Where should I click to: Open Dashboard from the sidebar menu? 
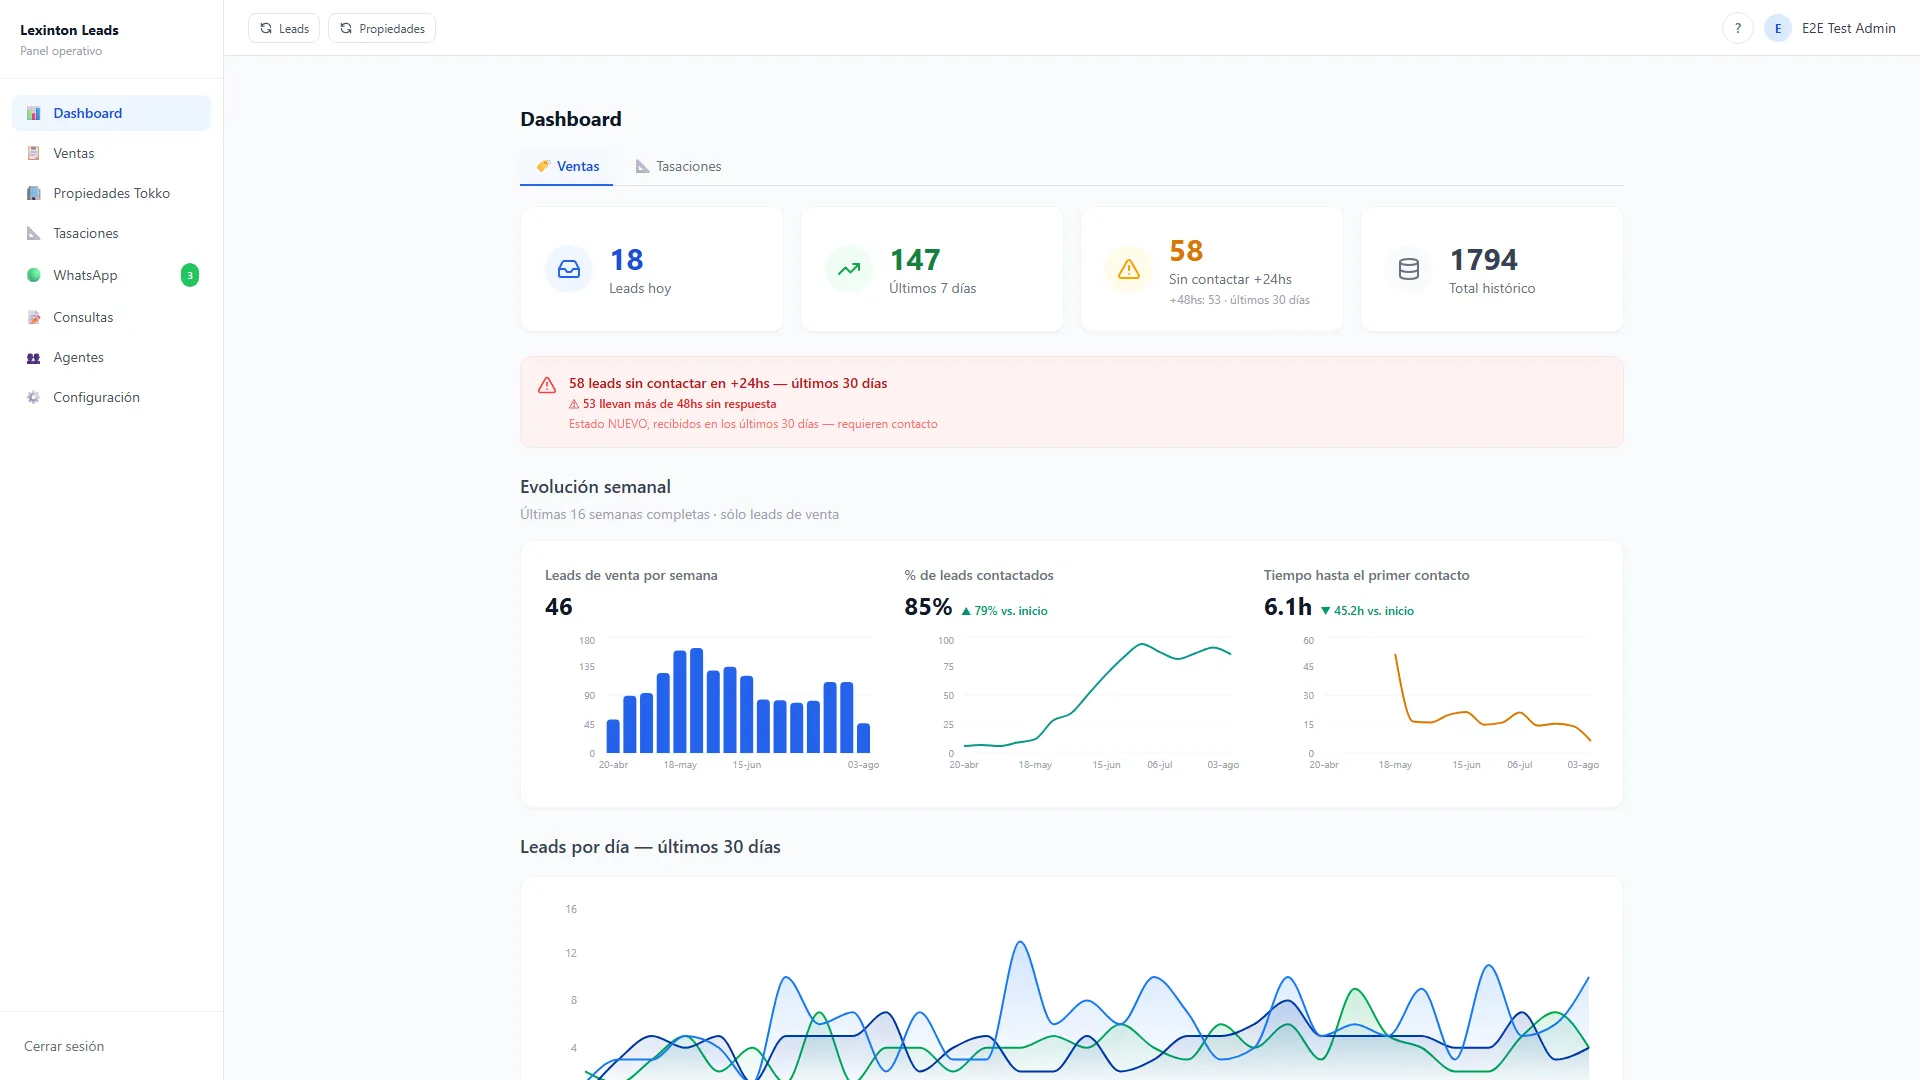pos(112,113)
